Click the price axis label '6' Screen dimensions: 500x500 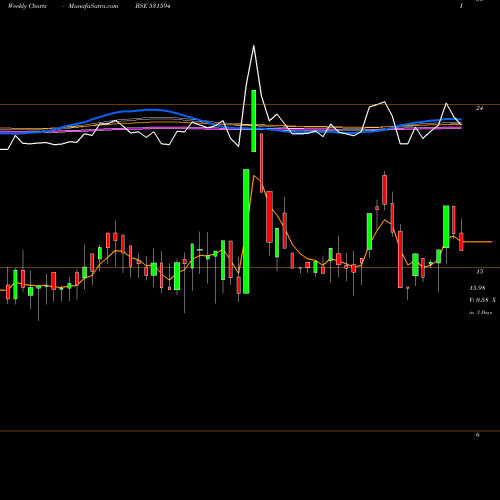click(478, 435)
